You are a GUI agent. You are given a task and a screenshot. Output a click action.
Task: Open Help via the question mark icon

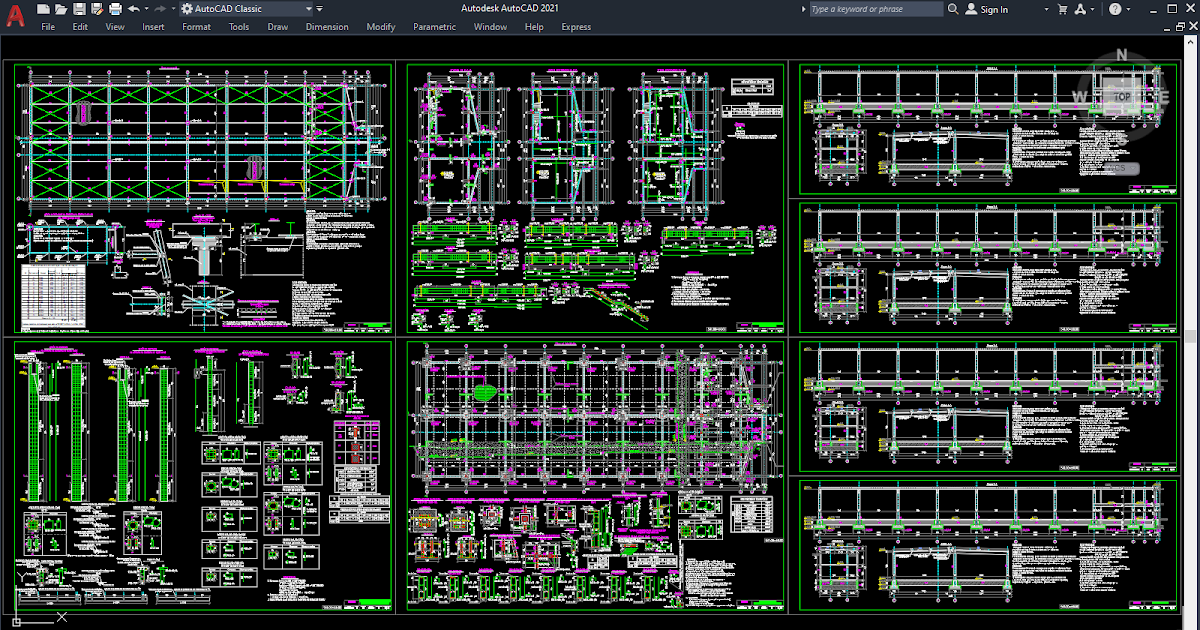pyautogui.click(x=1115, y=9)
